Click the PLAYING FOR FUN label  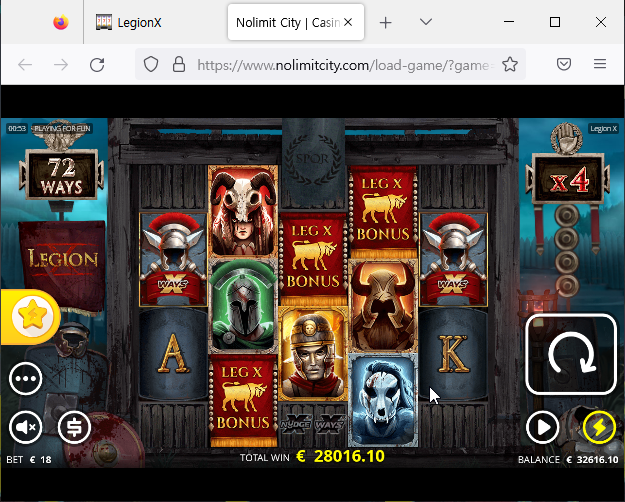coord(62,128)
